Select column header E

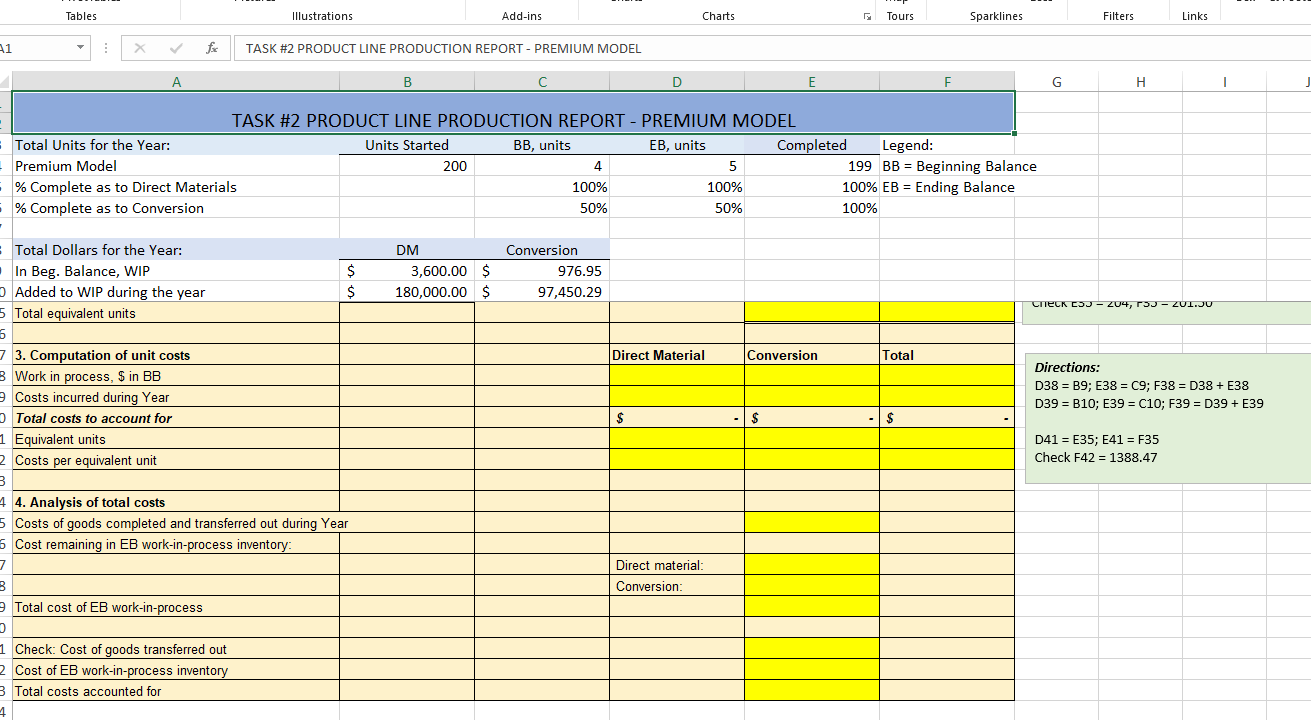[x=811, y=81]
